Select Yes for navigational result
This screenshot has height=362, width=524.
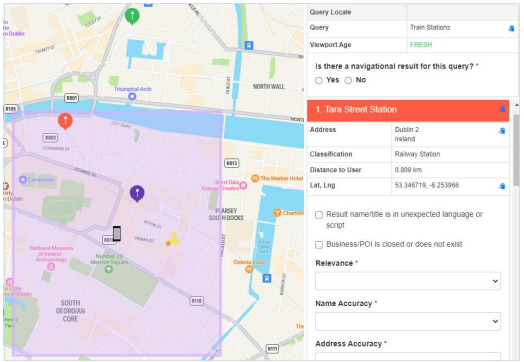pyautogui.click(x=319, y=81)
